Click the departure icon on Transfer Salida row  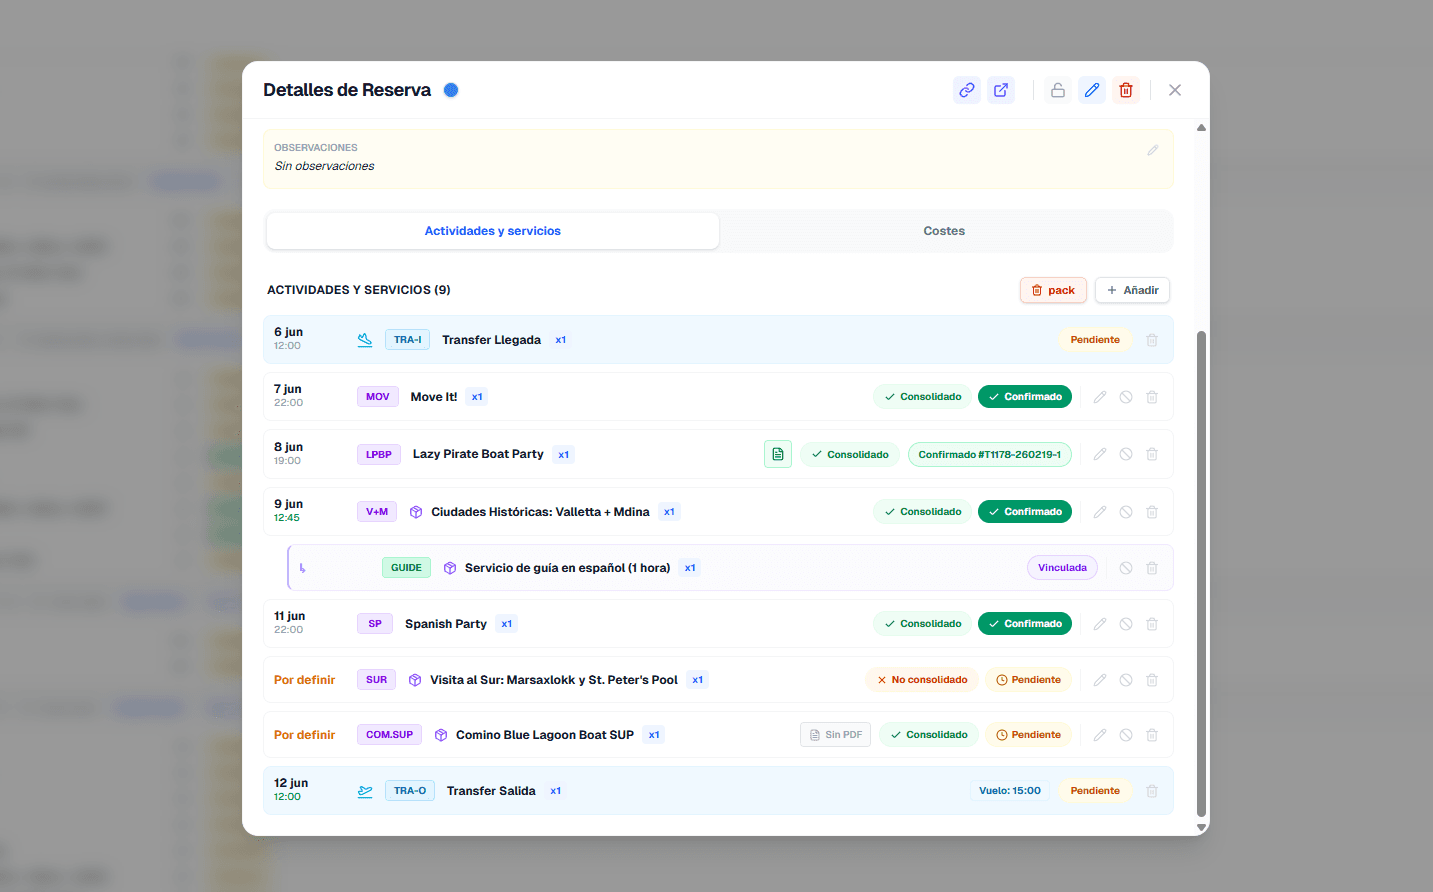tap(363, 790)
